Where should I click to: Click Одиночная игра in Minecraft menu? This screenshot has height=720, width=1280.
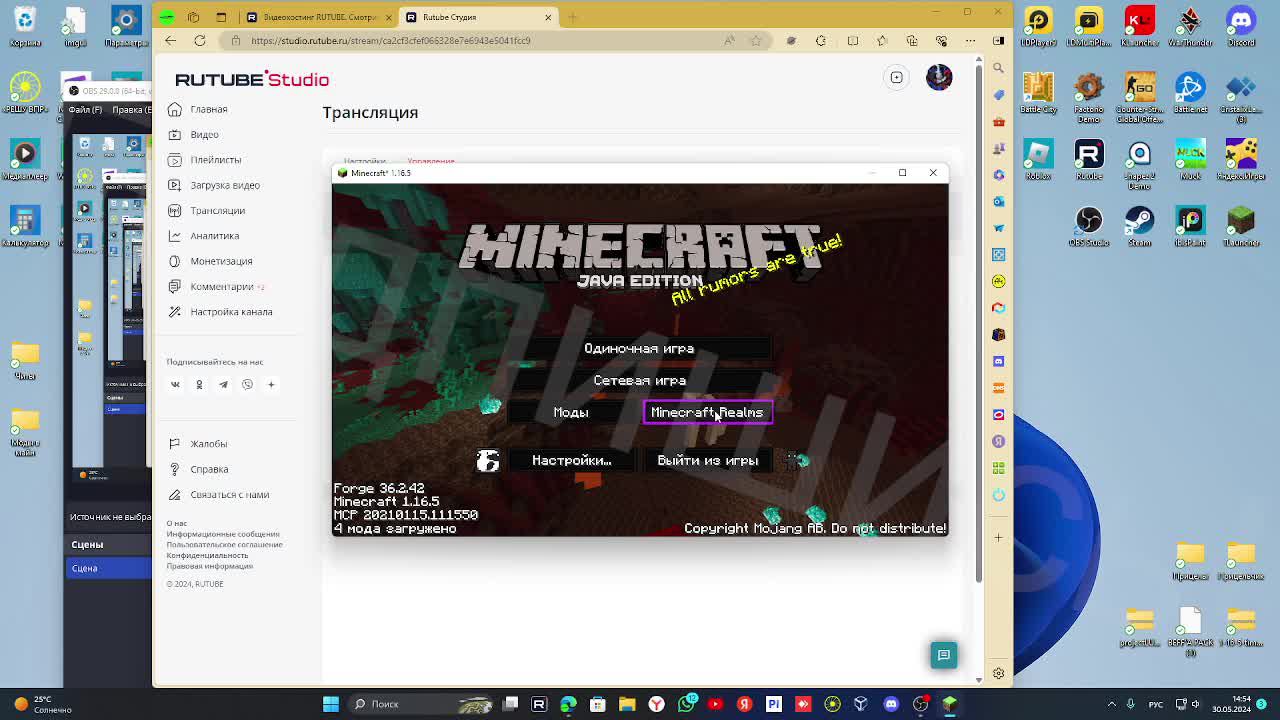click(639, 348)
